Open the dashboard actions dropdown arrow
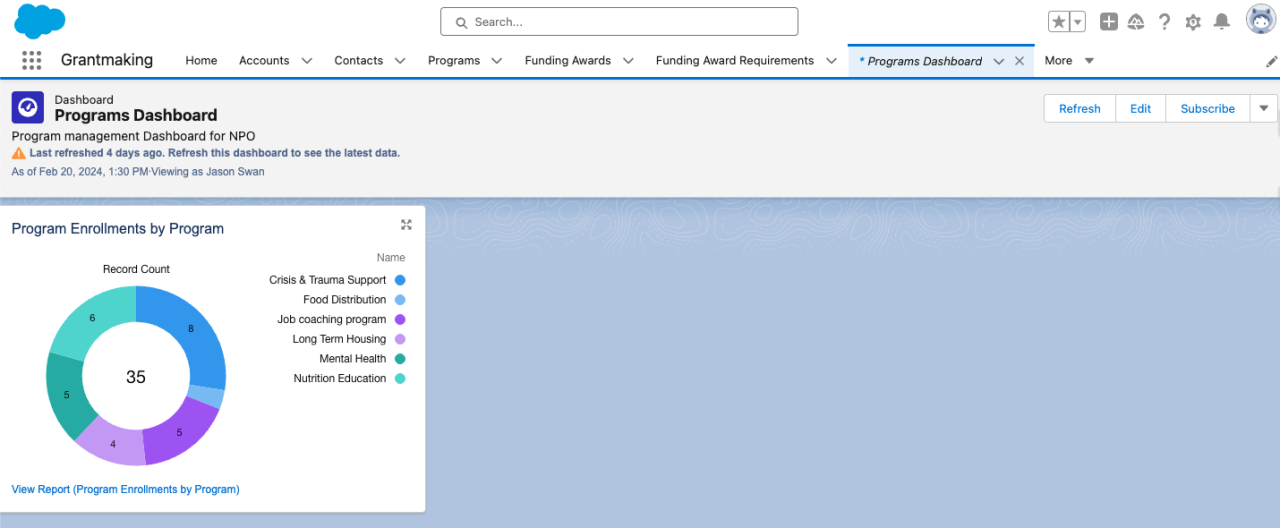 coord(1264,109)
